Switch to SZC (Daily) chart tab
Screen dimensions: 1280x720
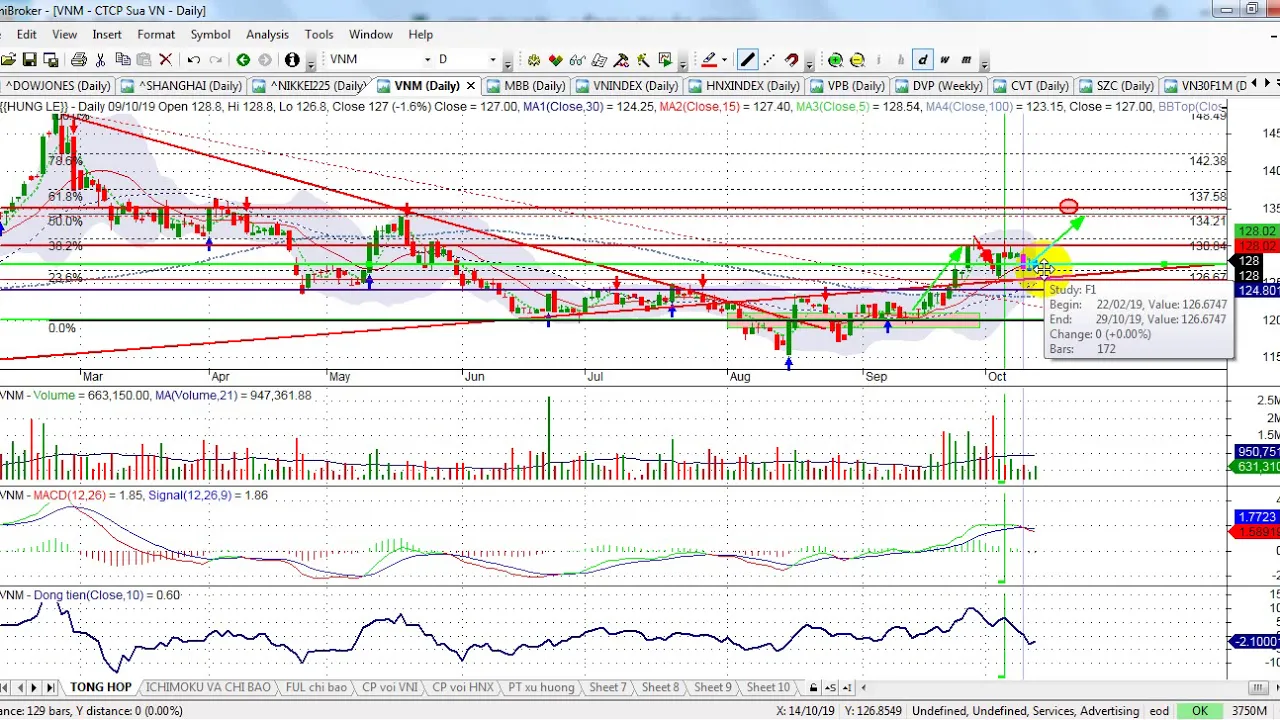point(1116,86)
